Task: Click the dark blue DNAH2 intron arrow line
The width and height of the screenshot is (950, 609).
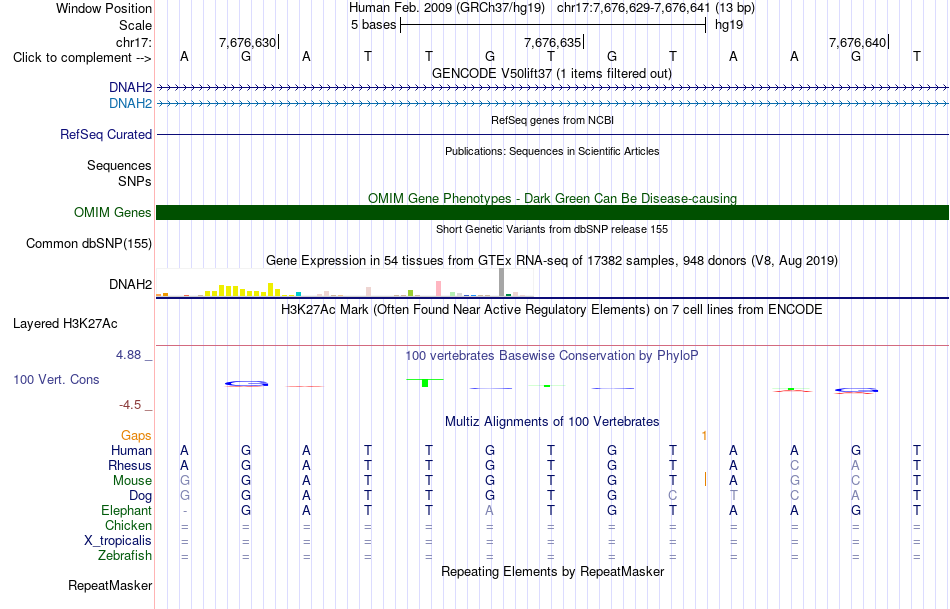Action: (x=553, y=88)
